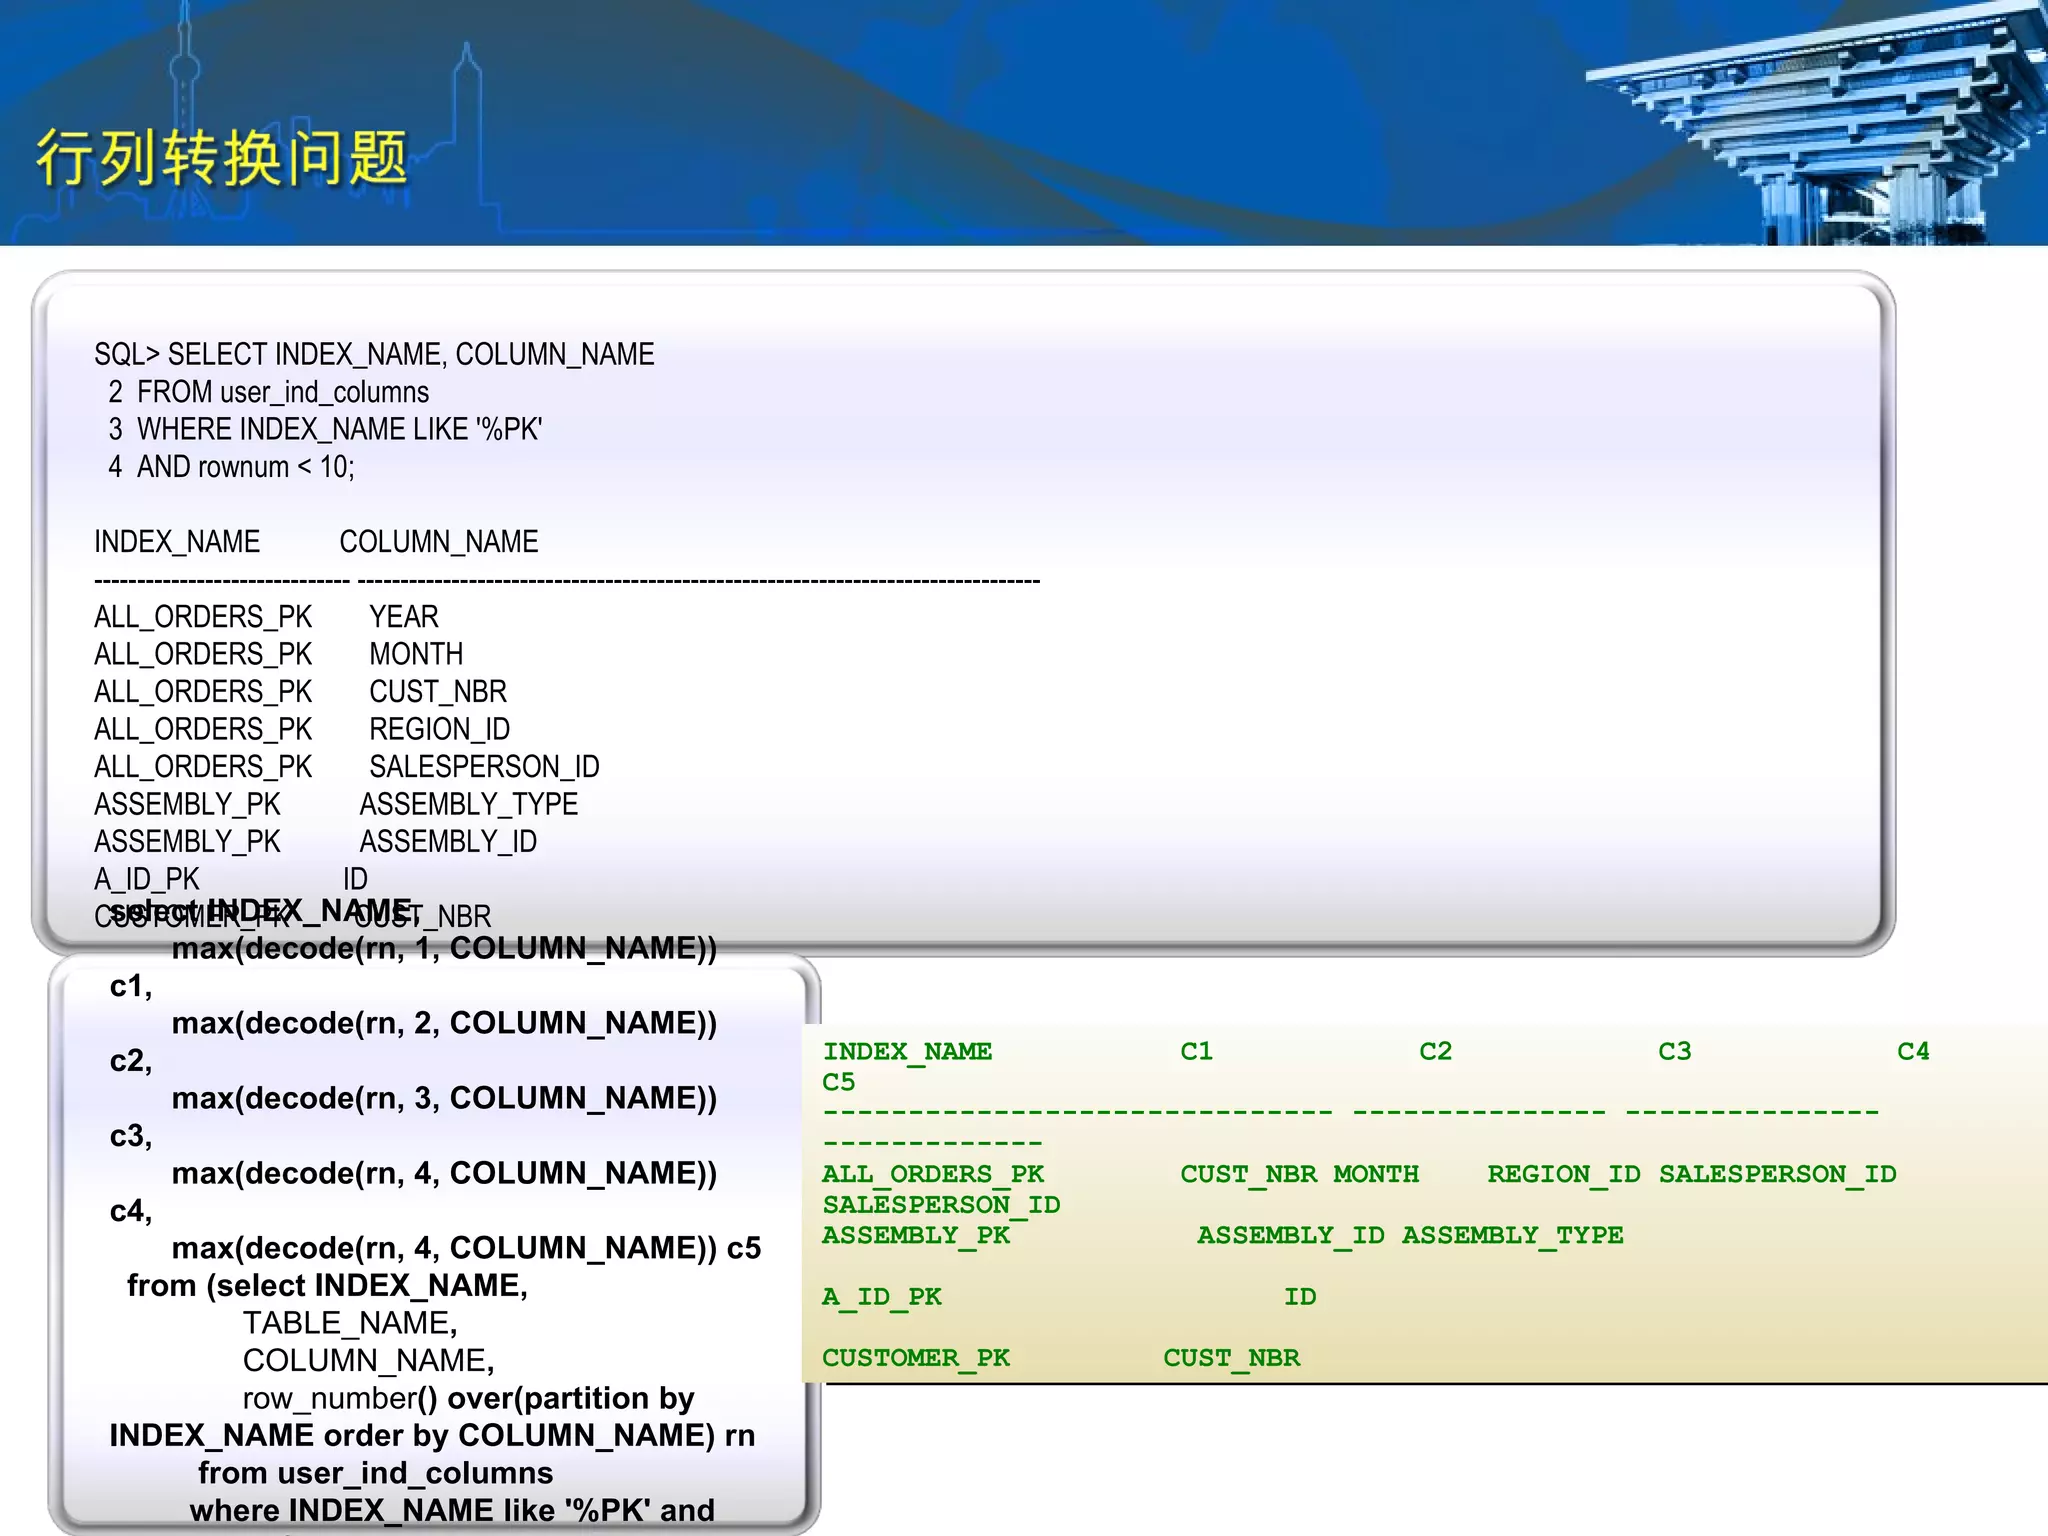Click the slide title 行列转换问题
The width and height of the screenshot is (2048, 1536).
point(222,158)
